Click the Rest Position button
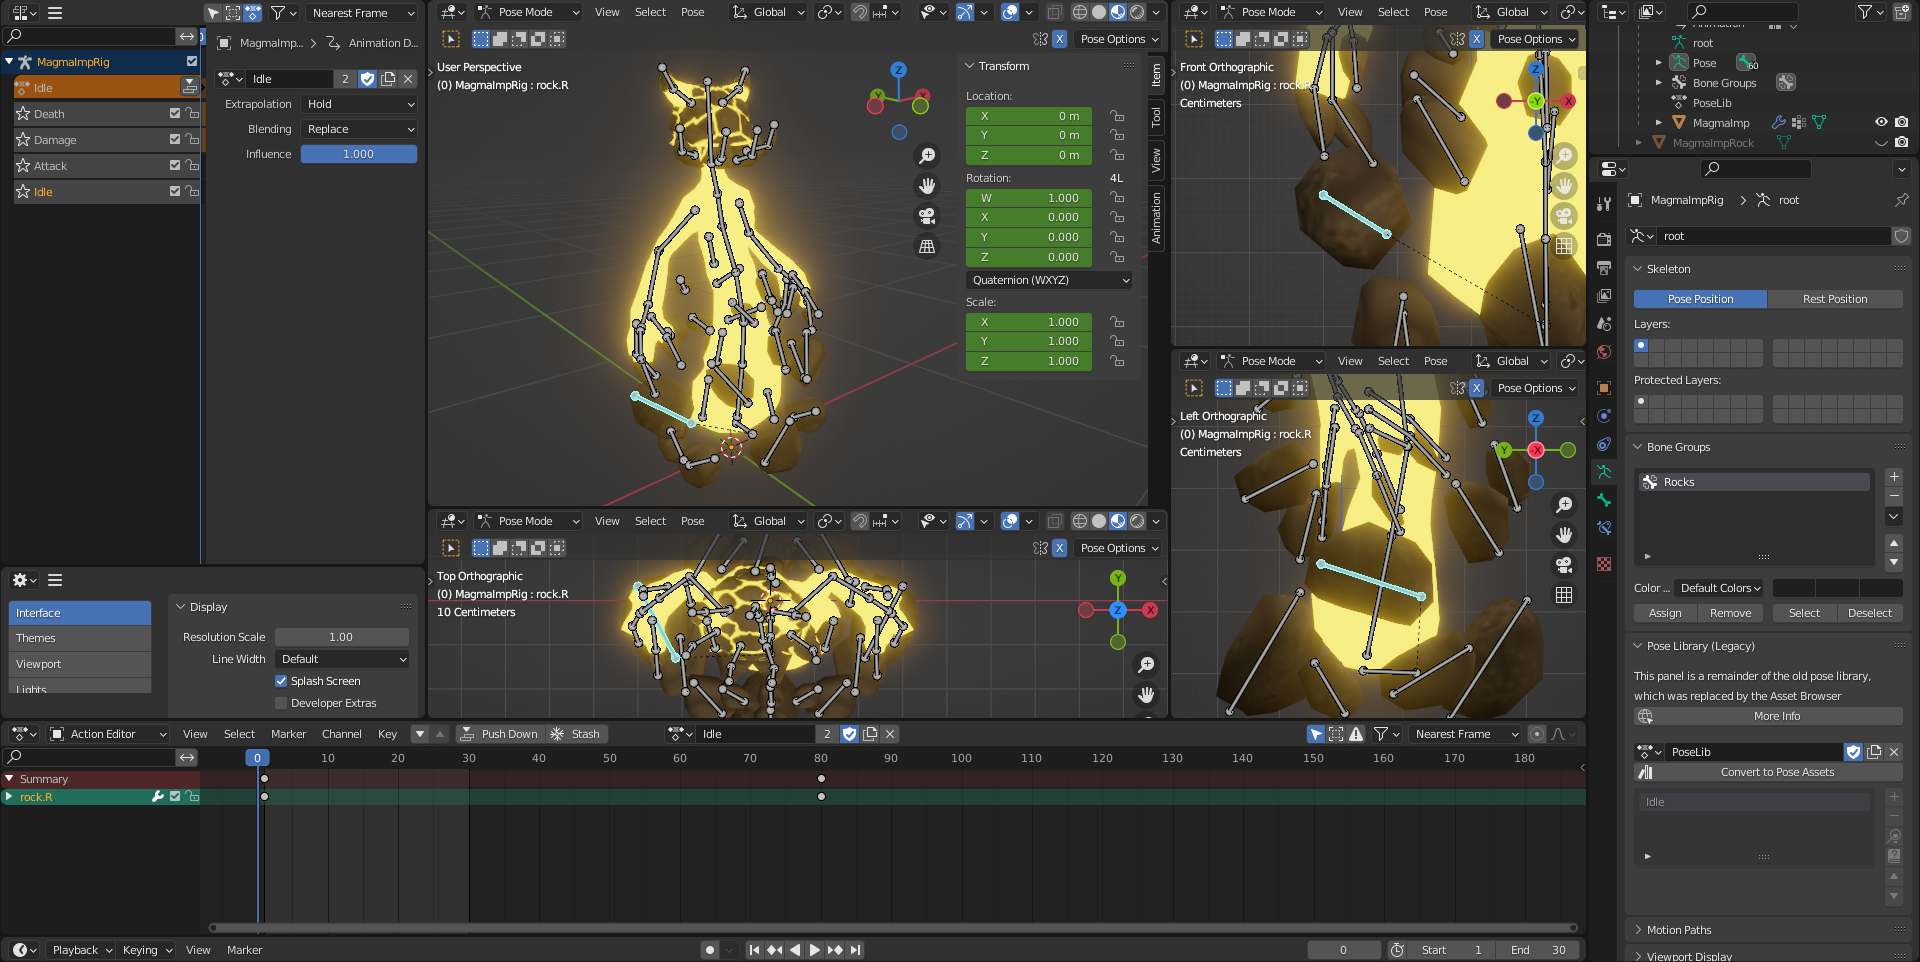This screenshot has height=962, width=1920. [x=1834, y=299]
